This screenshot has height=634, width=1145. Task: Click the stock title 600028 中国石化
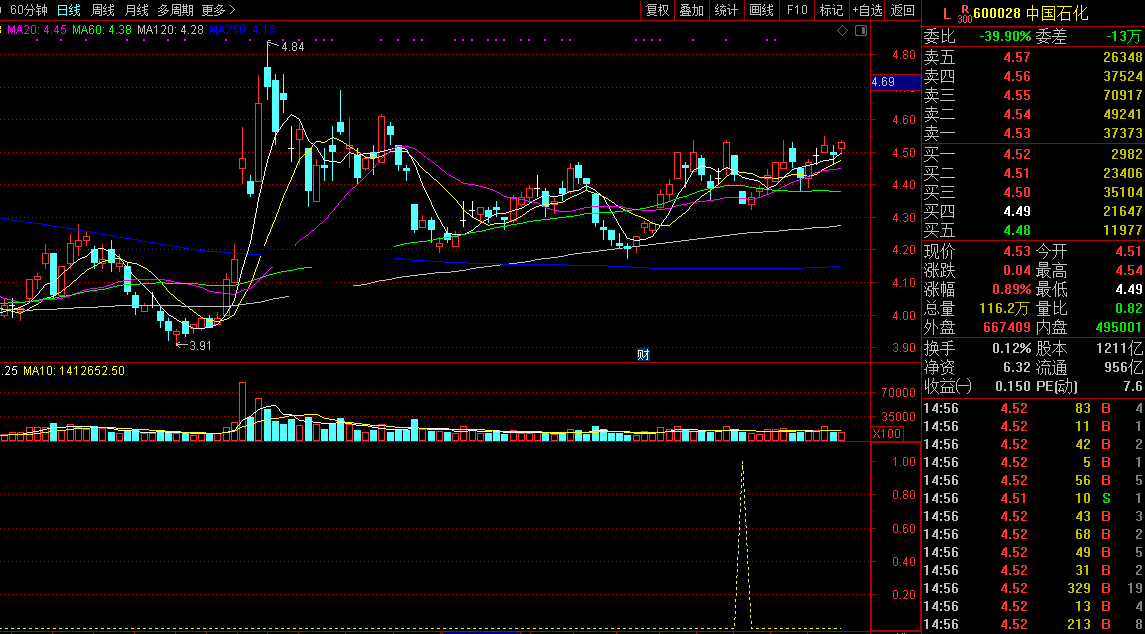coord(1031,13)
